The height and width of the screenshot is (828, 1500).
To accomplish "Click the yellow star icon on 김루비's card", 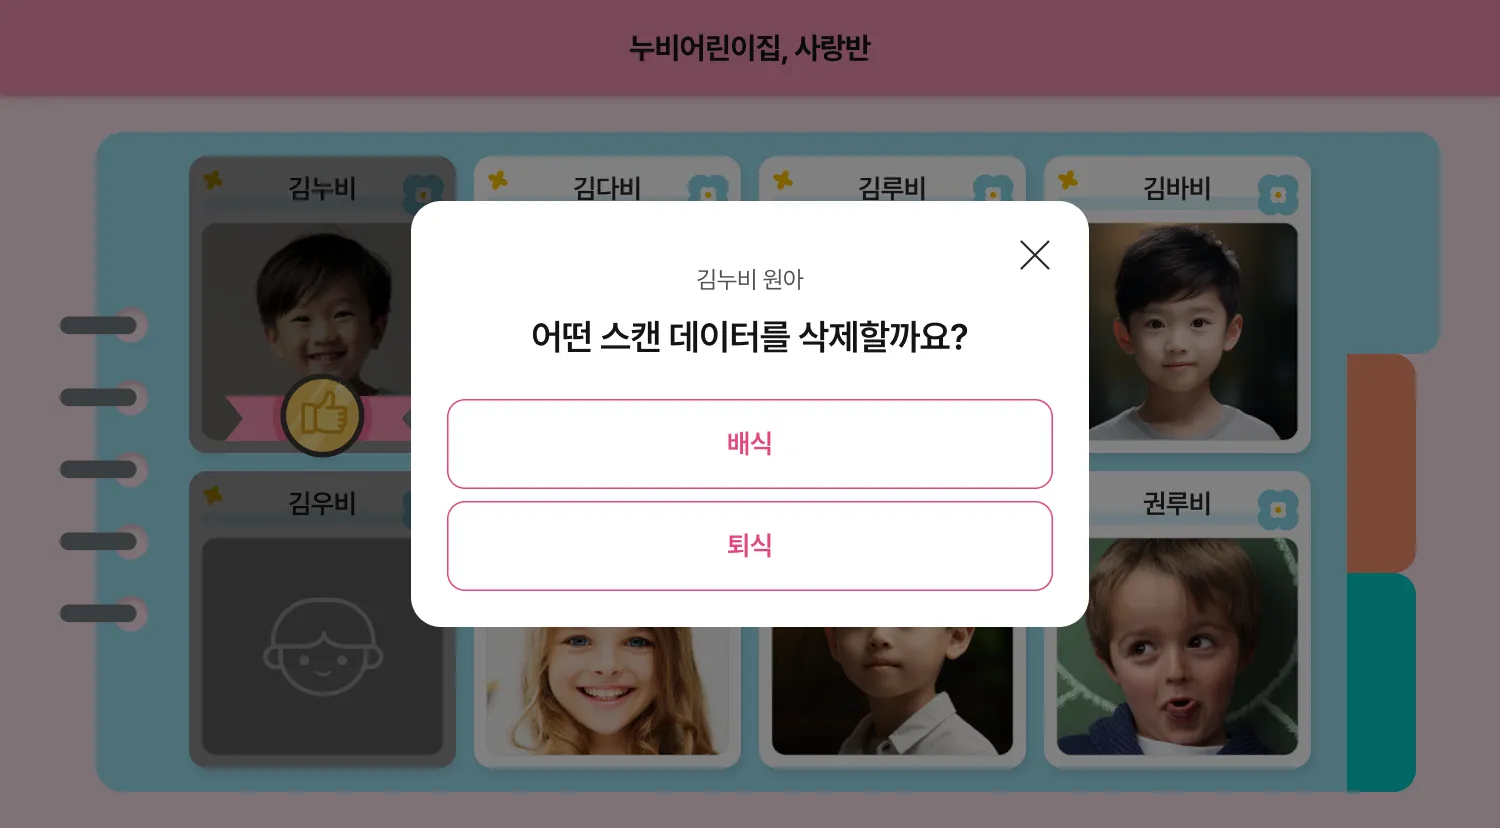I will 783,181.
